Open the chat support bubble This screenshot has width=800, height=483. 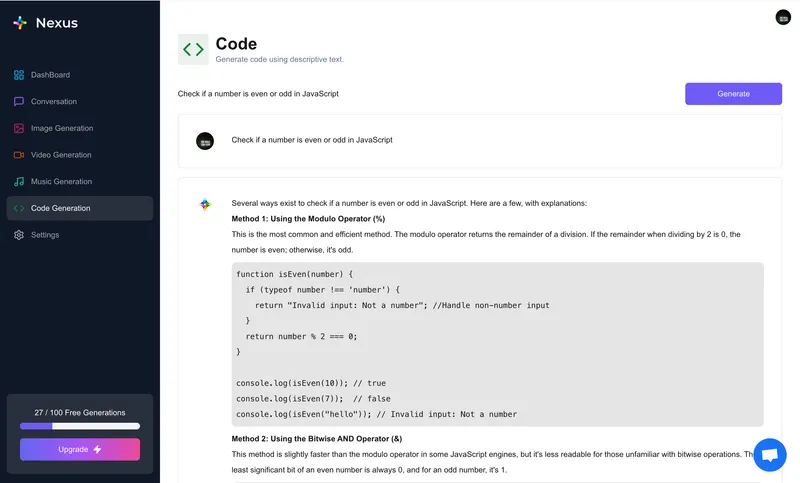coord(769,454)
